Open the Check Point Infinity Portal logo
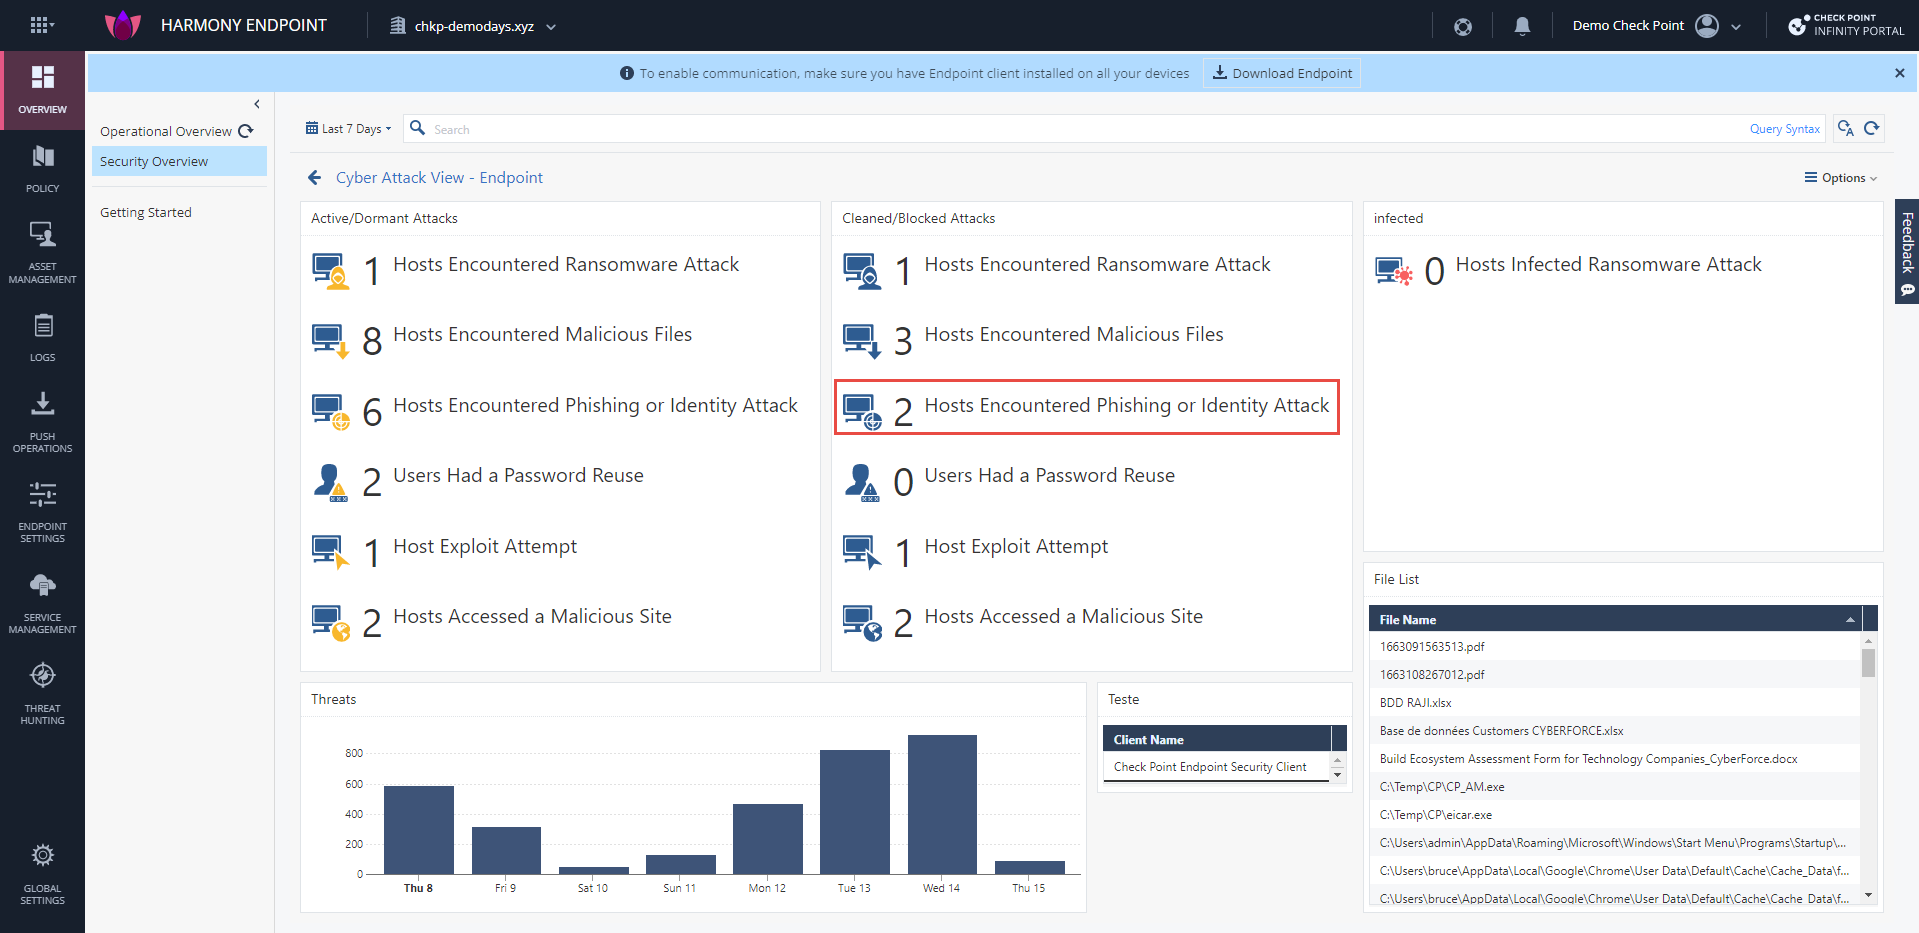This screenshot has width=1919, height=933. pos(1846,25)
